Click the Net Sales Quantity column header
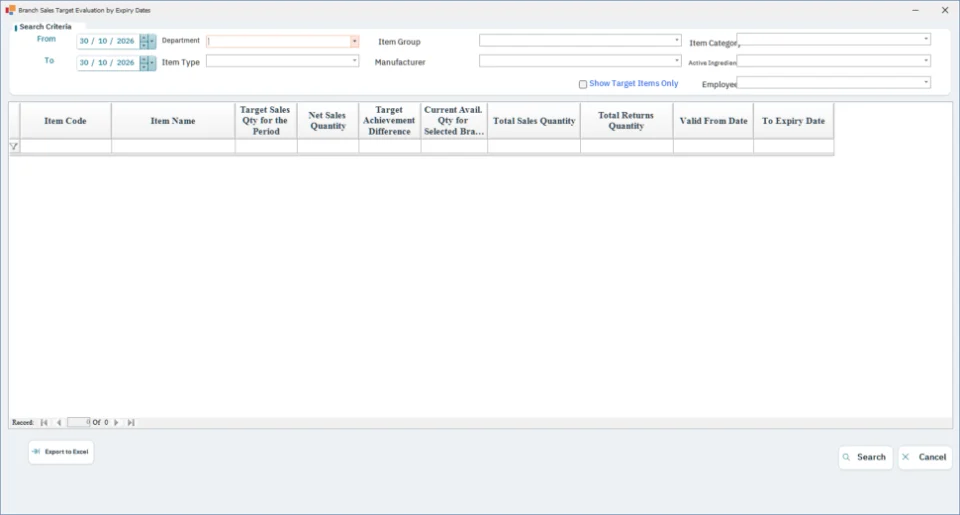 pos(328,121)
